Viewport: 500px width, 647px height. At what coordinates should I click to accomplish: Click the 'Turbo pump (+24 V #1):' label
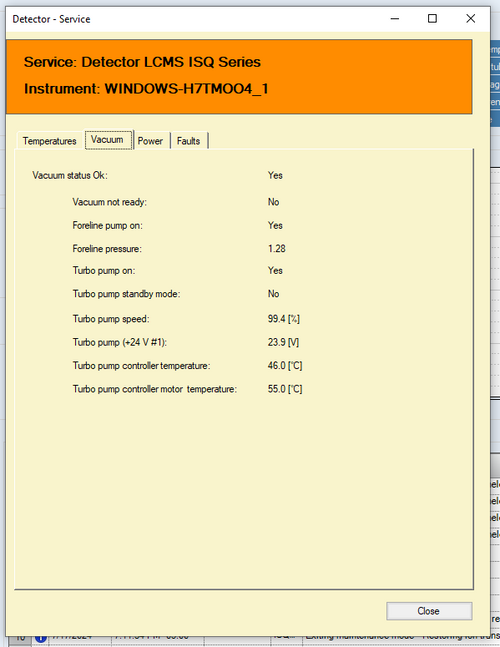[x=120, y=342]
